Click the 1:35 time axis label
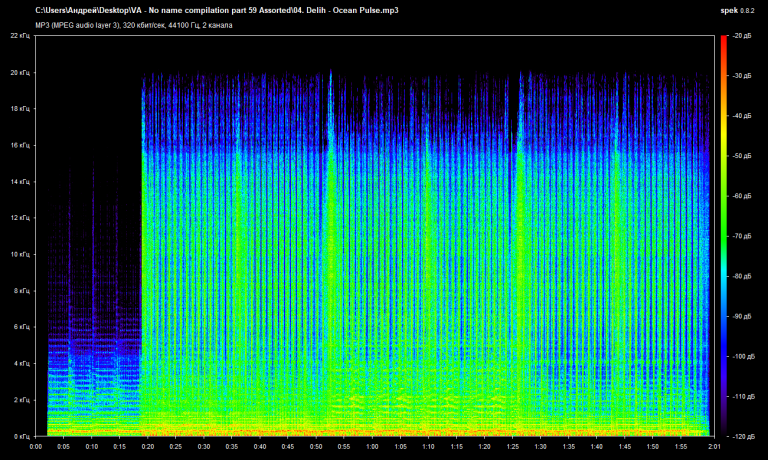768x460 pixels. [x=569, y=447]
